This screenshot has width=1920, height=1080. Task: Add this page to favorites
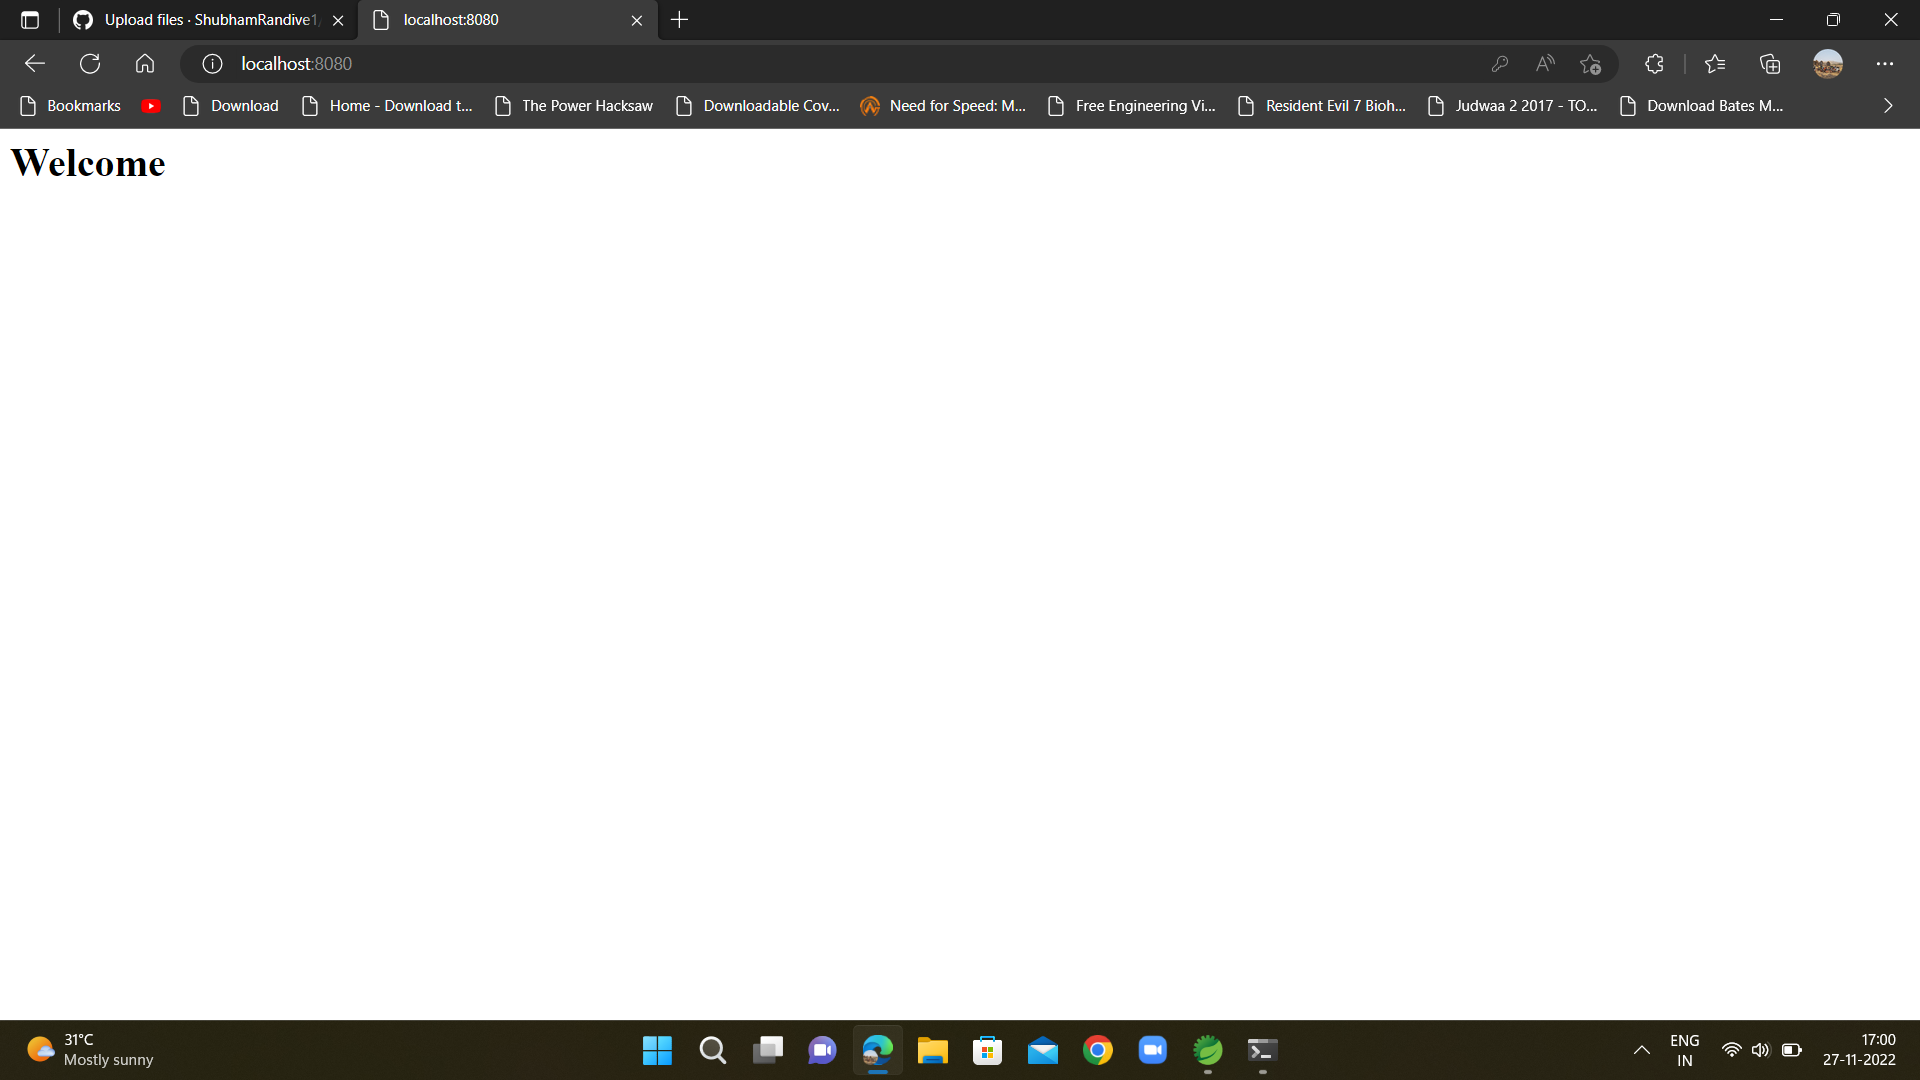[x=1589, y=63]
